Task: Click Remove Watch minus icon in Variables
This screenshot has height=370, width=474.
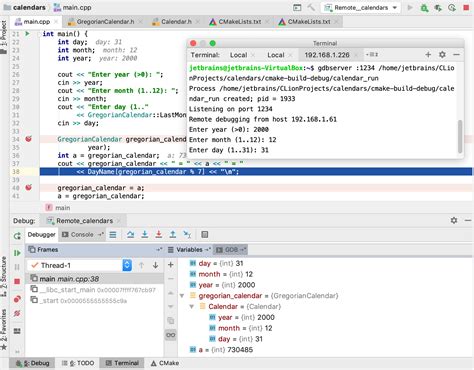Action: tap(171, 279)
